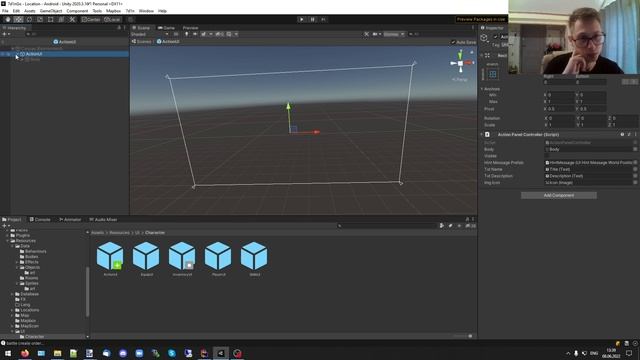Open the Gizmos dropdown in scene view
Viewport: 640px width, 360px height.
pyautogui.click(x=393, y=34)
